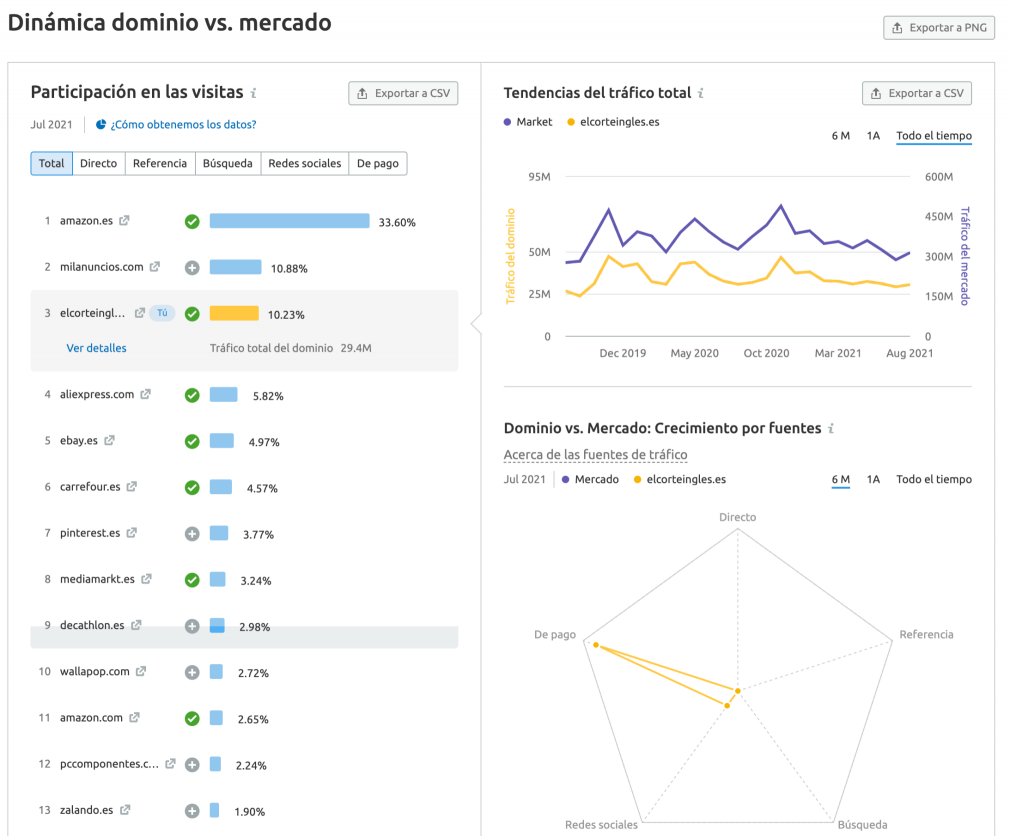Open the elcorteingles external link icon

point(139,313)
